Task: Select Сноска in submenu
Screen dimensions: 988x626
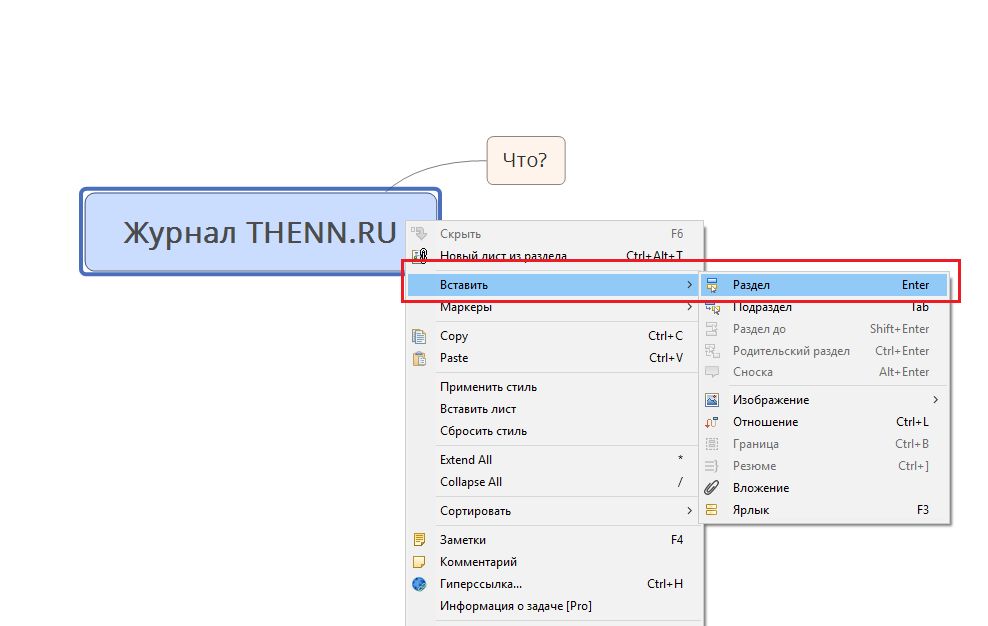Action: tap(824, 372)
